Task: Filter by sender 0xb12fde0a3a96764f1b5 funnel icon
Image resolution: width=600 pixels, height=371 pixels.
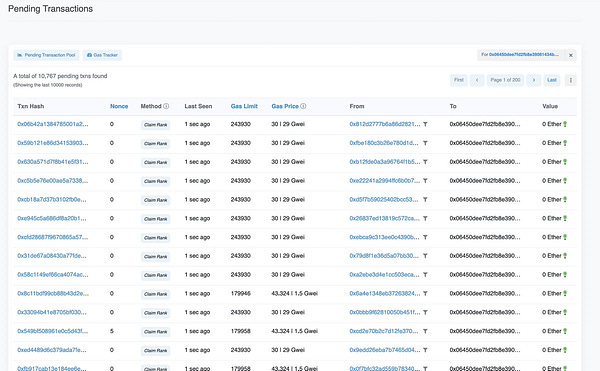Action: tap(425, 162)
